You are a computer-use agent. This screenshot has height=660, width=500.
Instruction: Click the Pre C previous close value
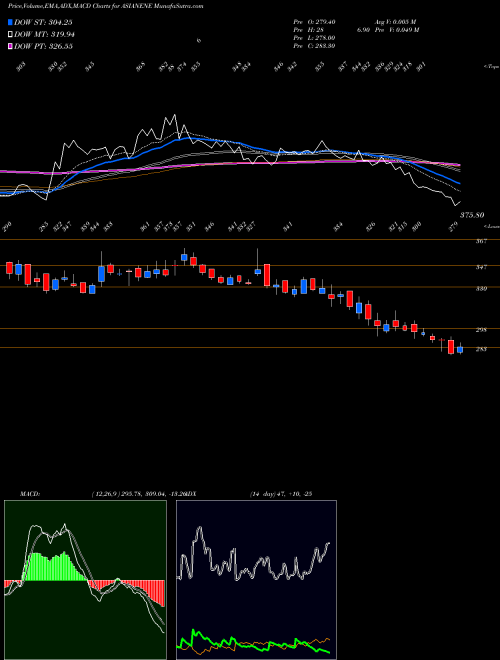pos(314,46)
